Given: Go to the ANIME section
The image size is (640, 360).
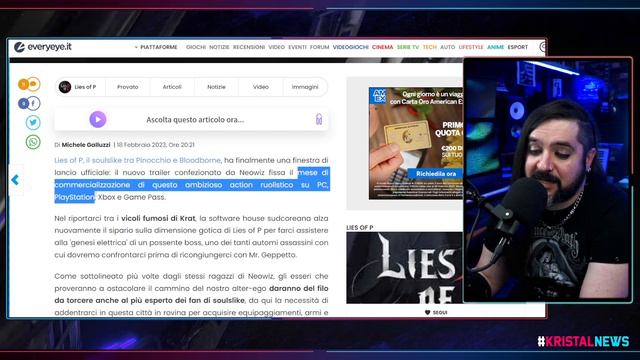Looking at the screenshot, I should (x=496, y=47).
